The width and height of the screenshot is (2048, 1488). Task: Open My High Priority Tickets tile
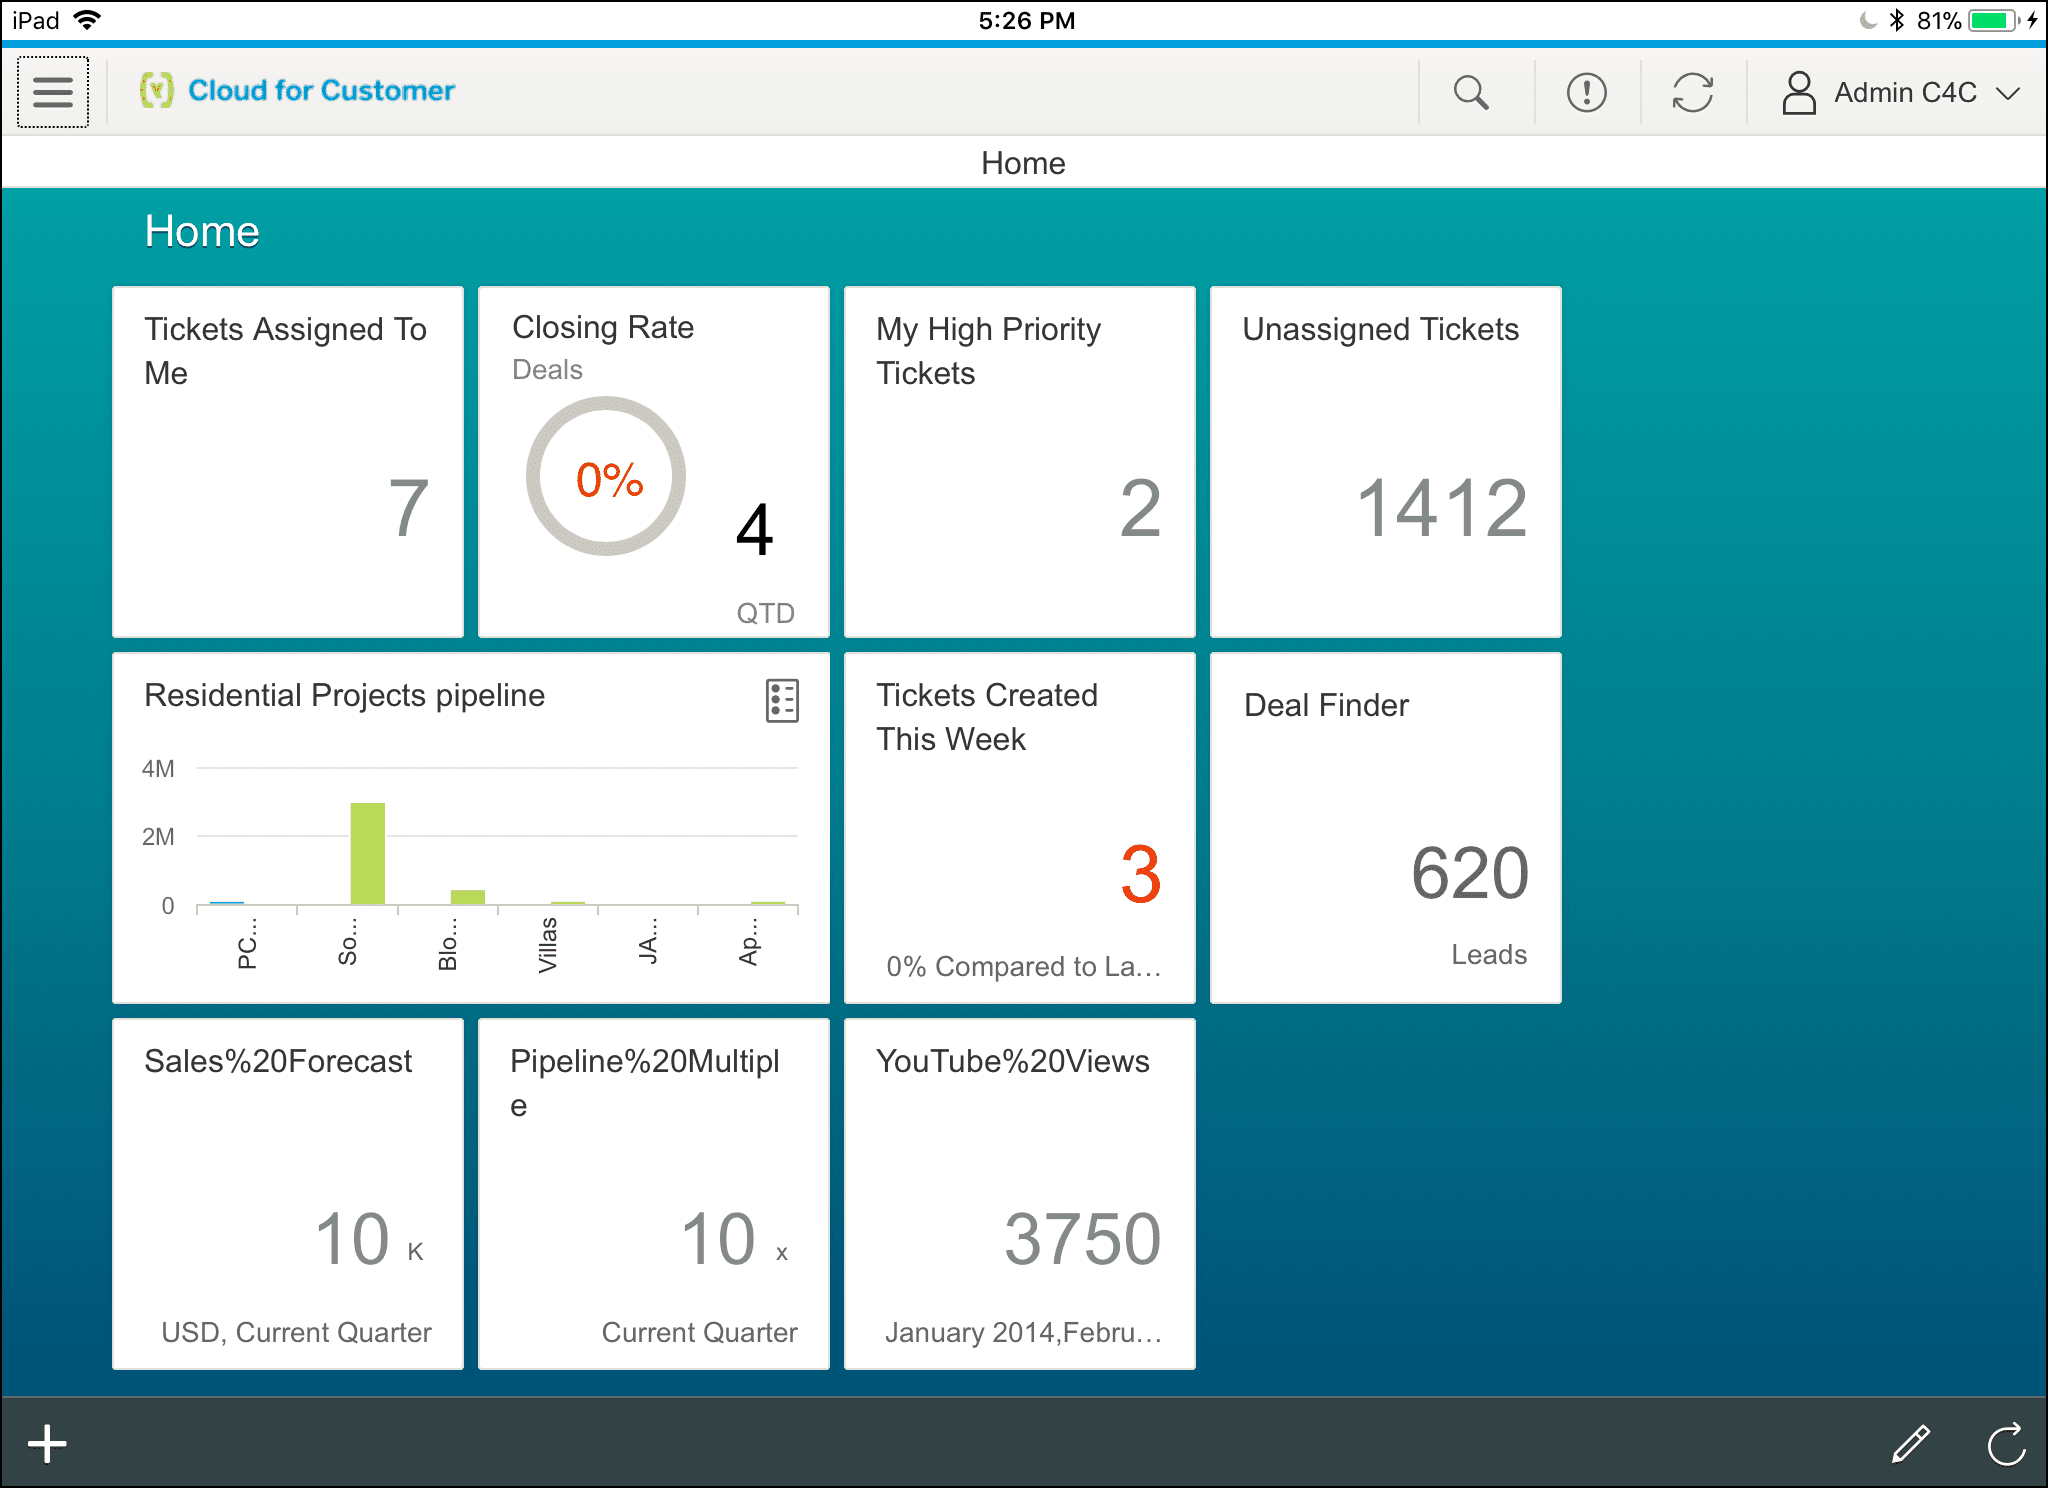click(x=1019, y=462)
